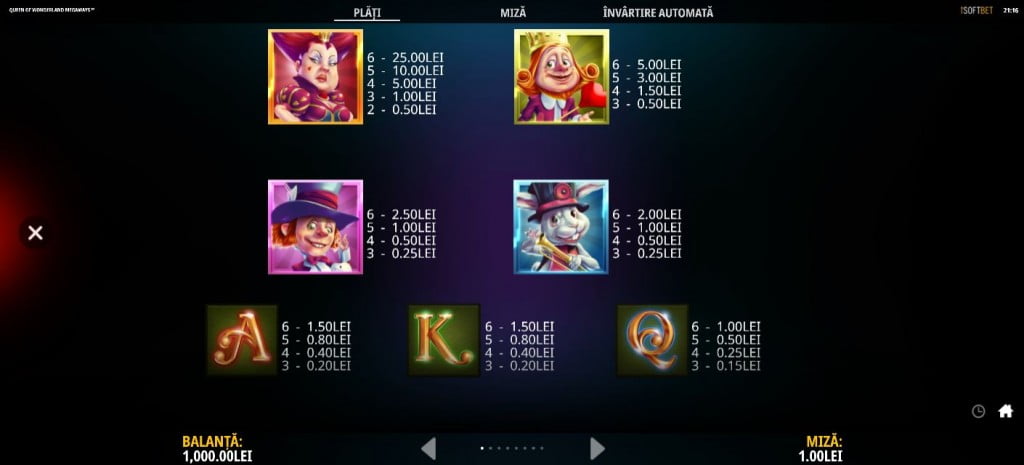The width and height of the screenshot is (1024, 465).
Task: Go to the previous paytable page arrow
Action: pos(428,449)
